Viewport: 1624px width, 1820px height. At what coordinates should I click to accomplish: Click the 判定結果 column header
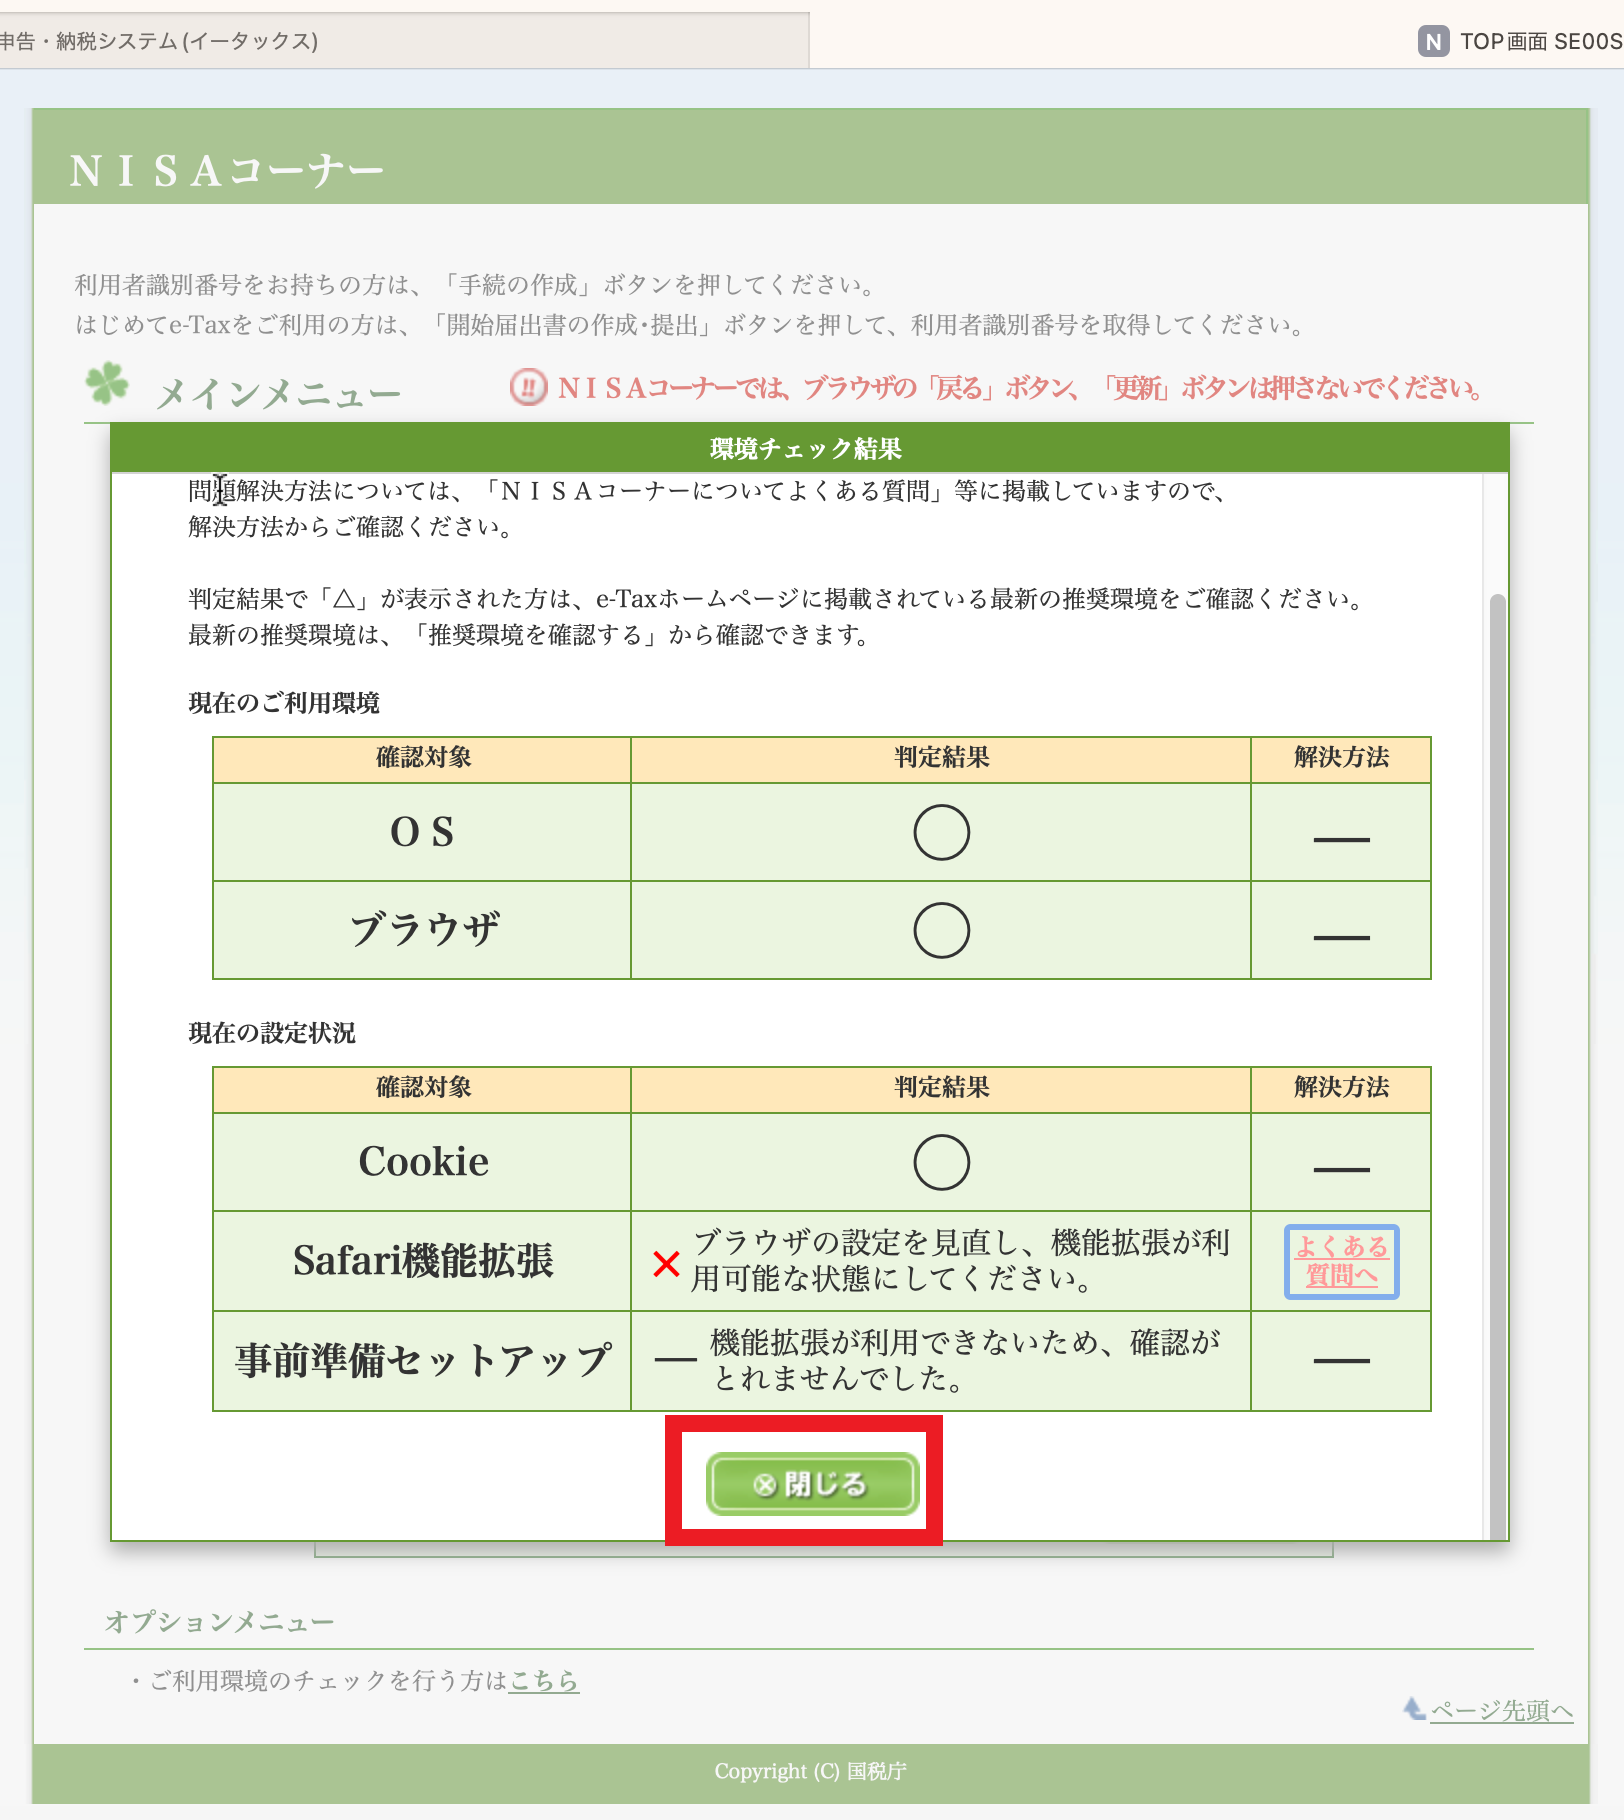(939, 759)
